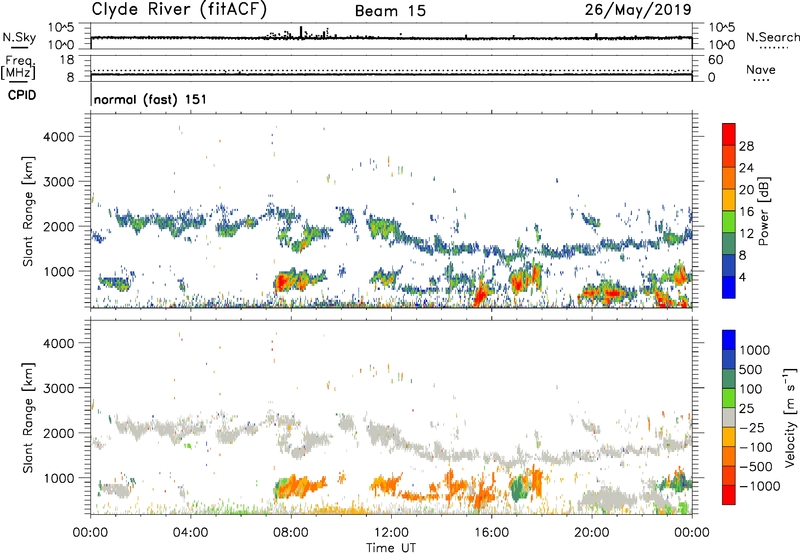Click the '28' power colorbar label

click(746, 146)
